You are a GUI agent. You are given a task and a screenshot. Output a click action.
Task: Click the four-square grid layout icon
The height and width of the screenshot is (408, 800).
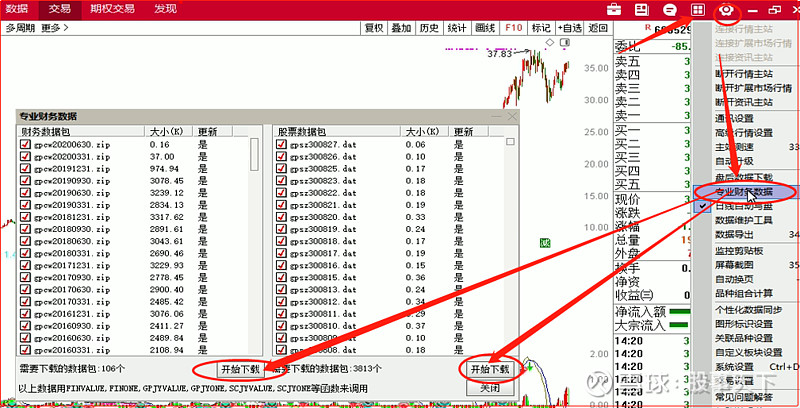point(697,9)
